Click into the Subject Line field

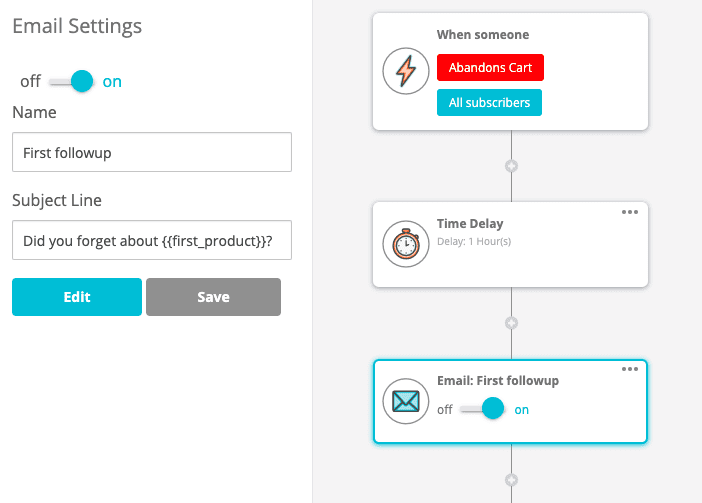pyautogui.click(x=152, y=241)
